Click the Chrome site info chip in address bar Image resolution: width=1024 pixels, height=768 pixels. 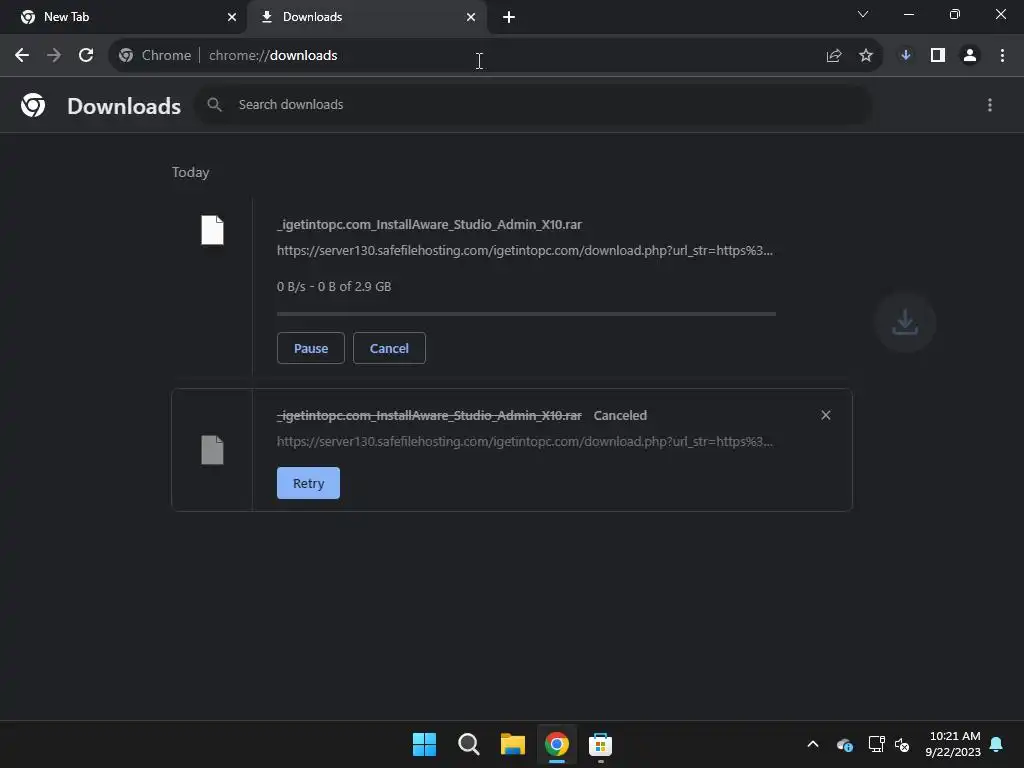pyautogui.click(x=155, y=56)
